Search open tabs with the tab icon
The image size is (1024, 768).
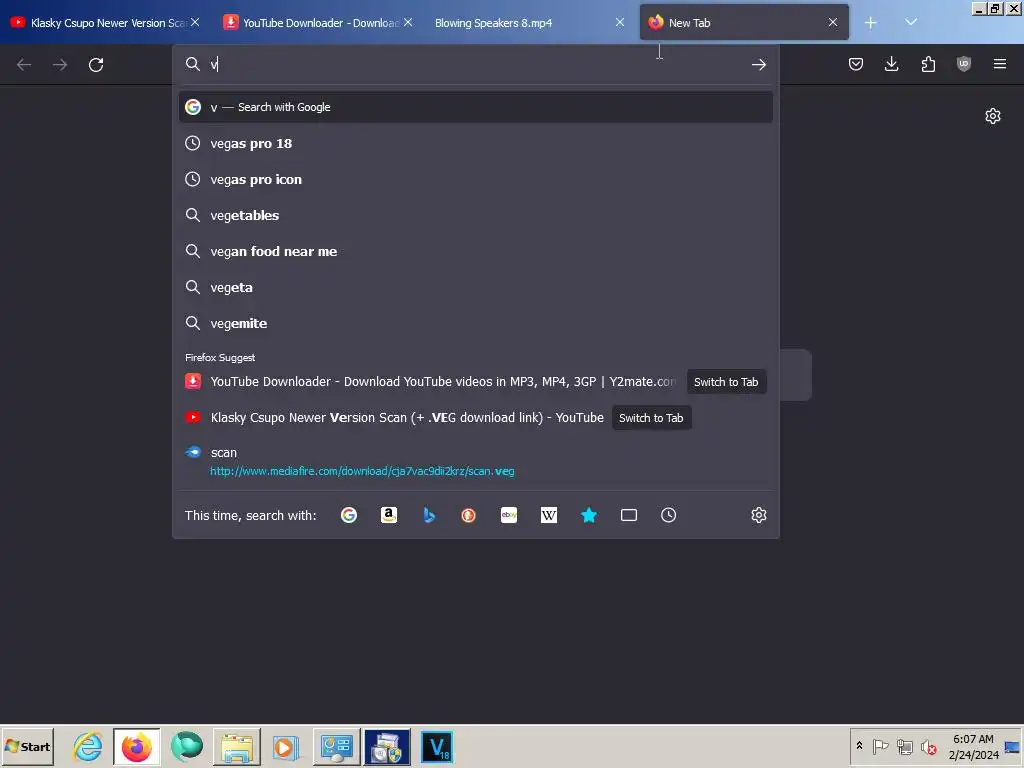pyautogui.click(x=628, y=515)
